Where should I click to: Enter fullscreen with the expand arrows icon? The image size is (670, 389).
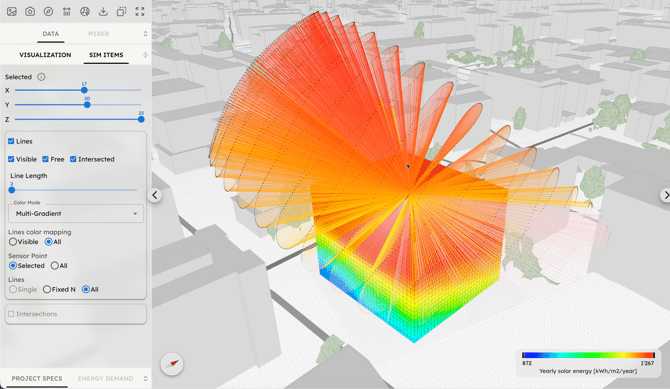[x=140, y=12]
